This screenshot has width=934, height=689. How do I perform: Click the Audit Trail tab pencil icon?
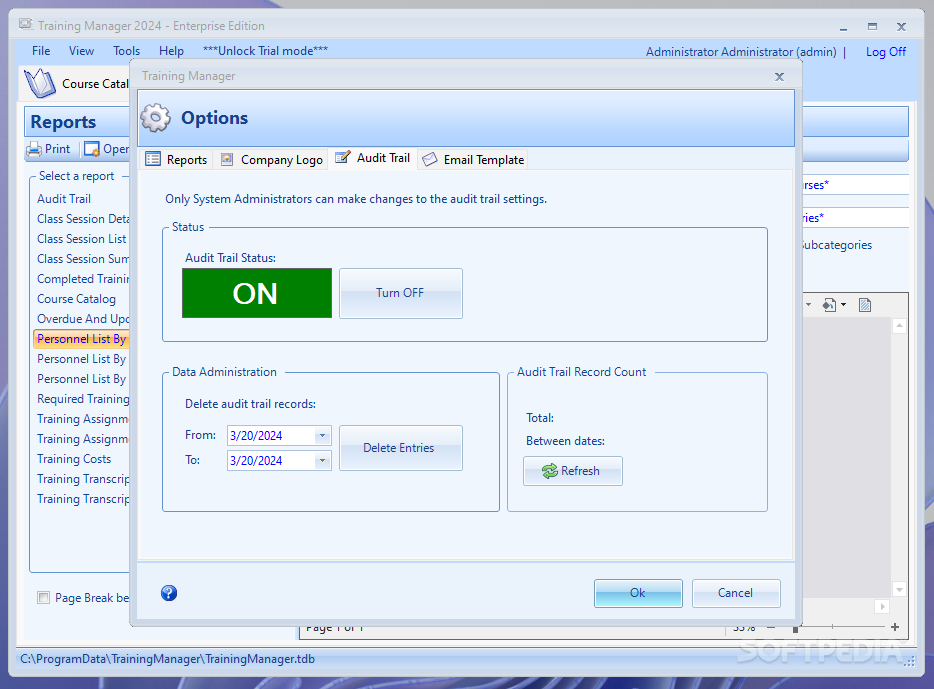point(343,157)
